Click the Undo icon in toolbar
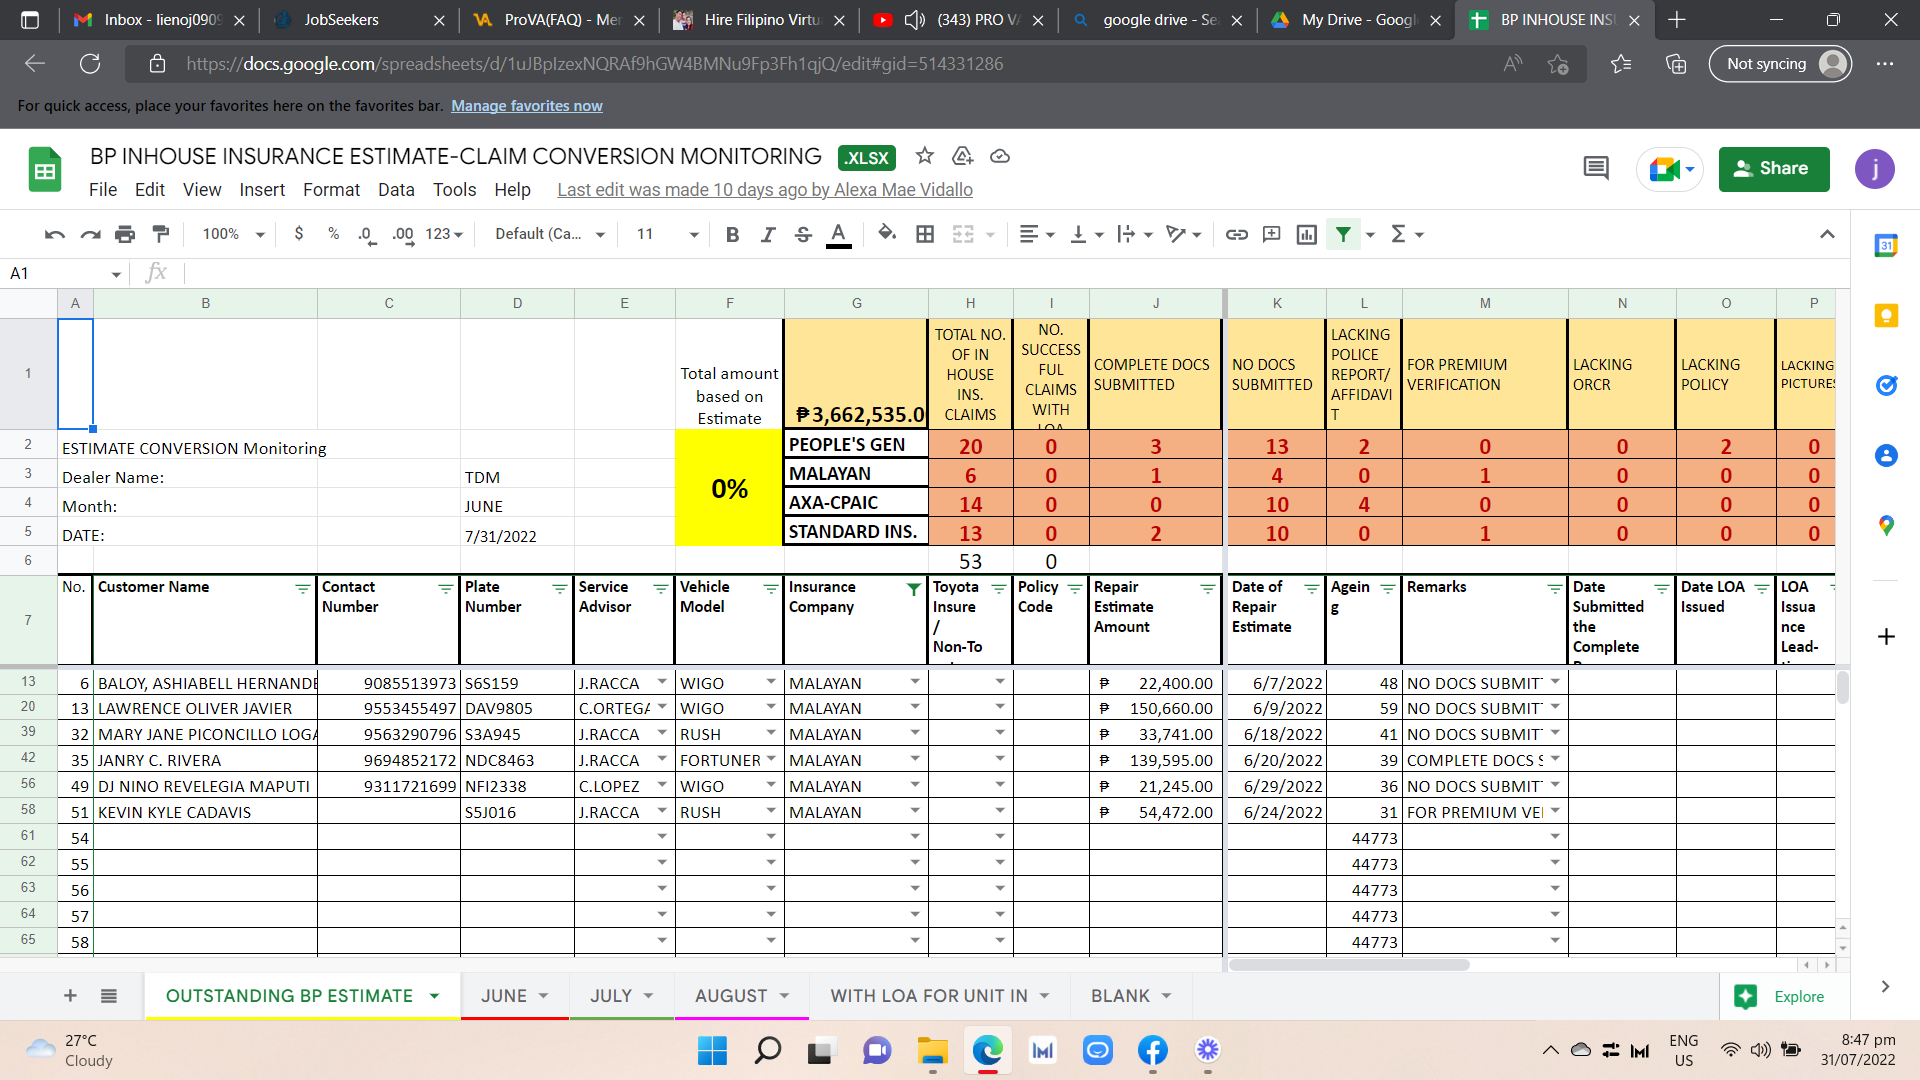1920x1080 pixels. coord(54,234)
